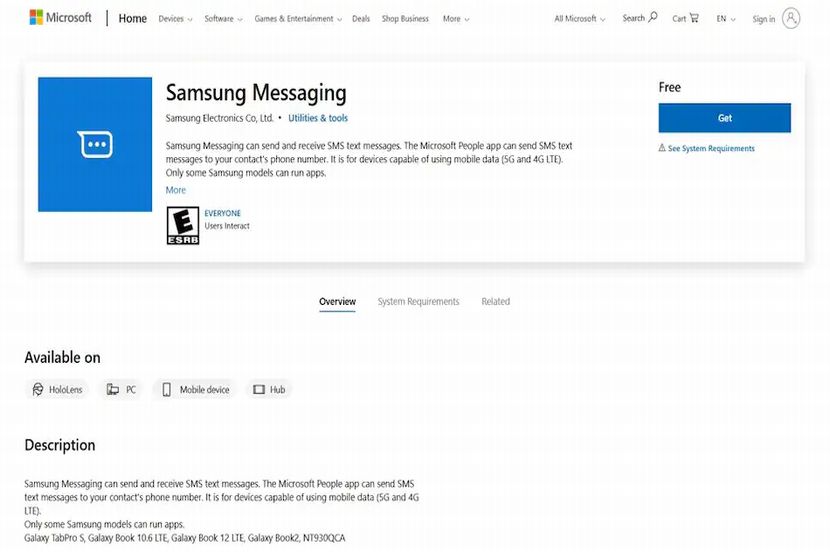Click the Users Interact text

tap(227, 226)
